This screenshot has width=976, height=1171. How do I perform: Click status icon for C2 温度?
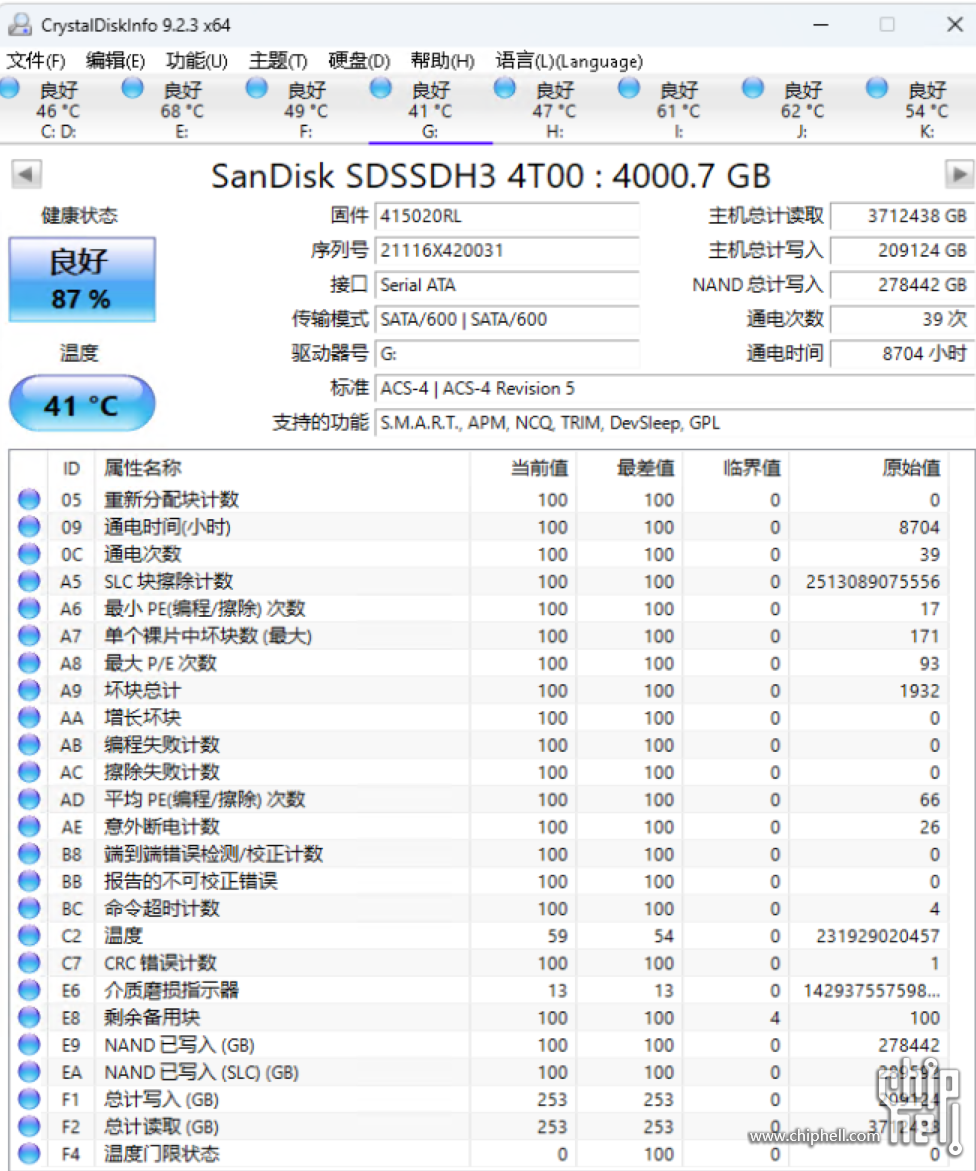click(29, 935)
